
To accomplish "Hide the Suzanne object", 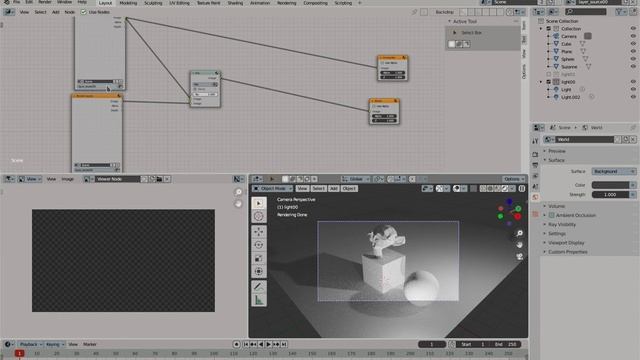I will pyautogui.click(x=633, y=67).
